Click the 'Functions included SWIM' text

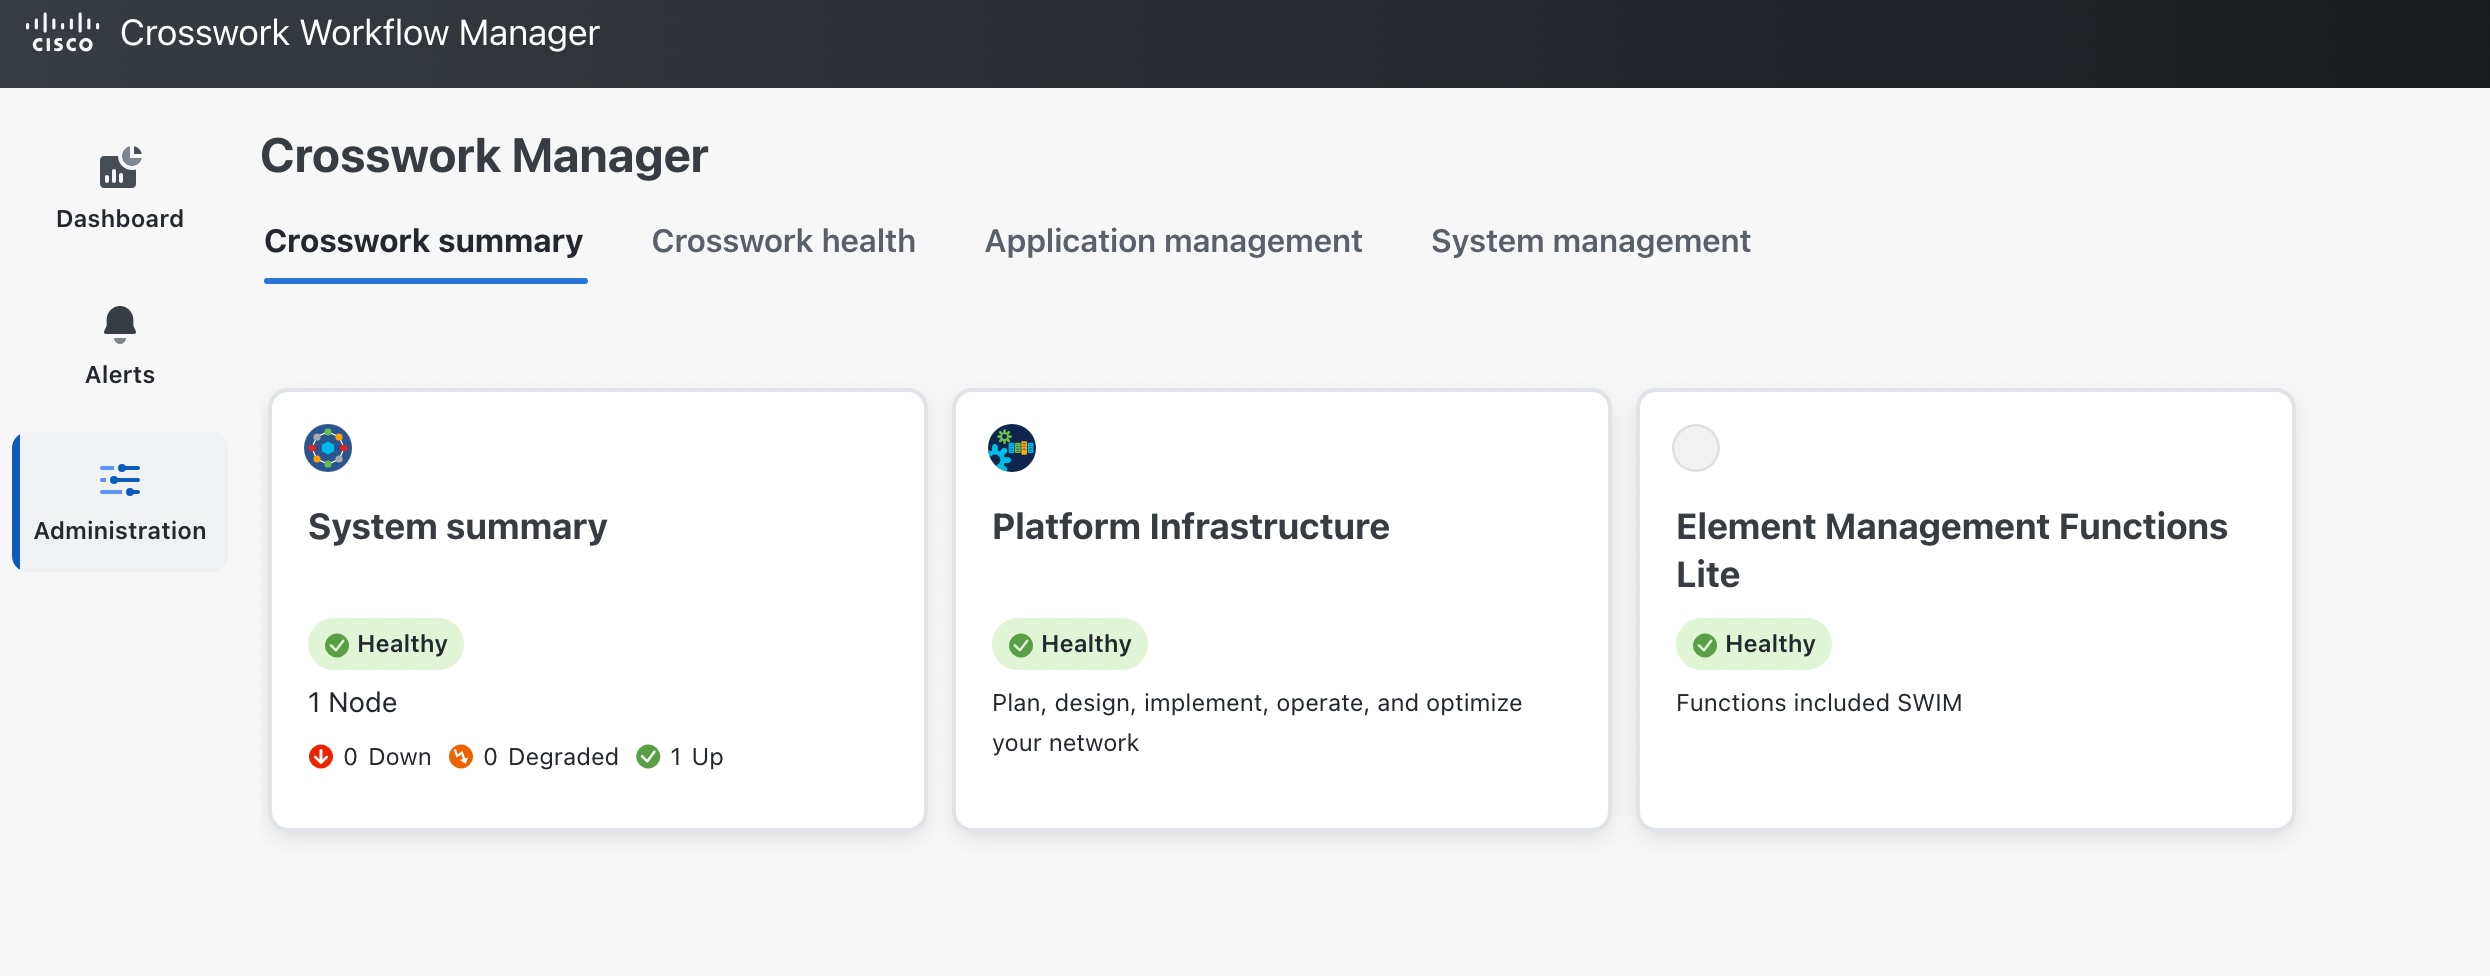(1819, 703)
